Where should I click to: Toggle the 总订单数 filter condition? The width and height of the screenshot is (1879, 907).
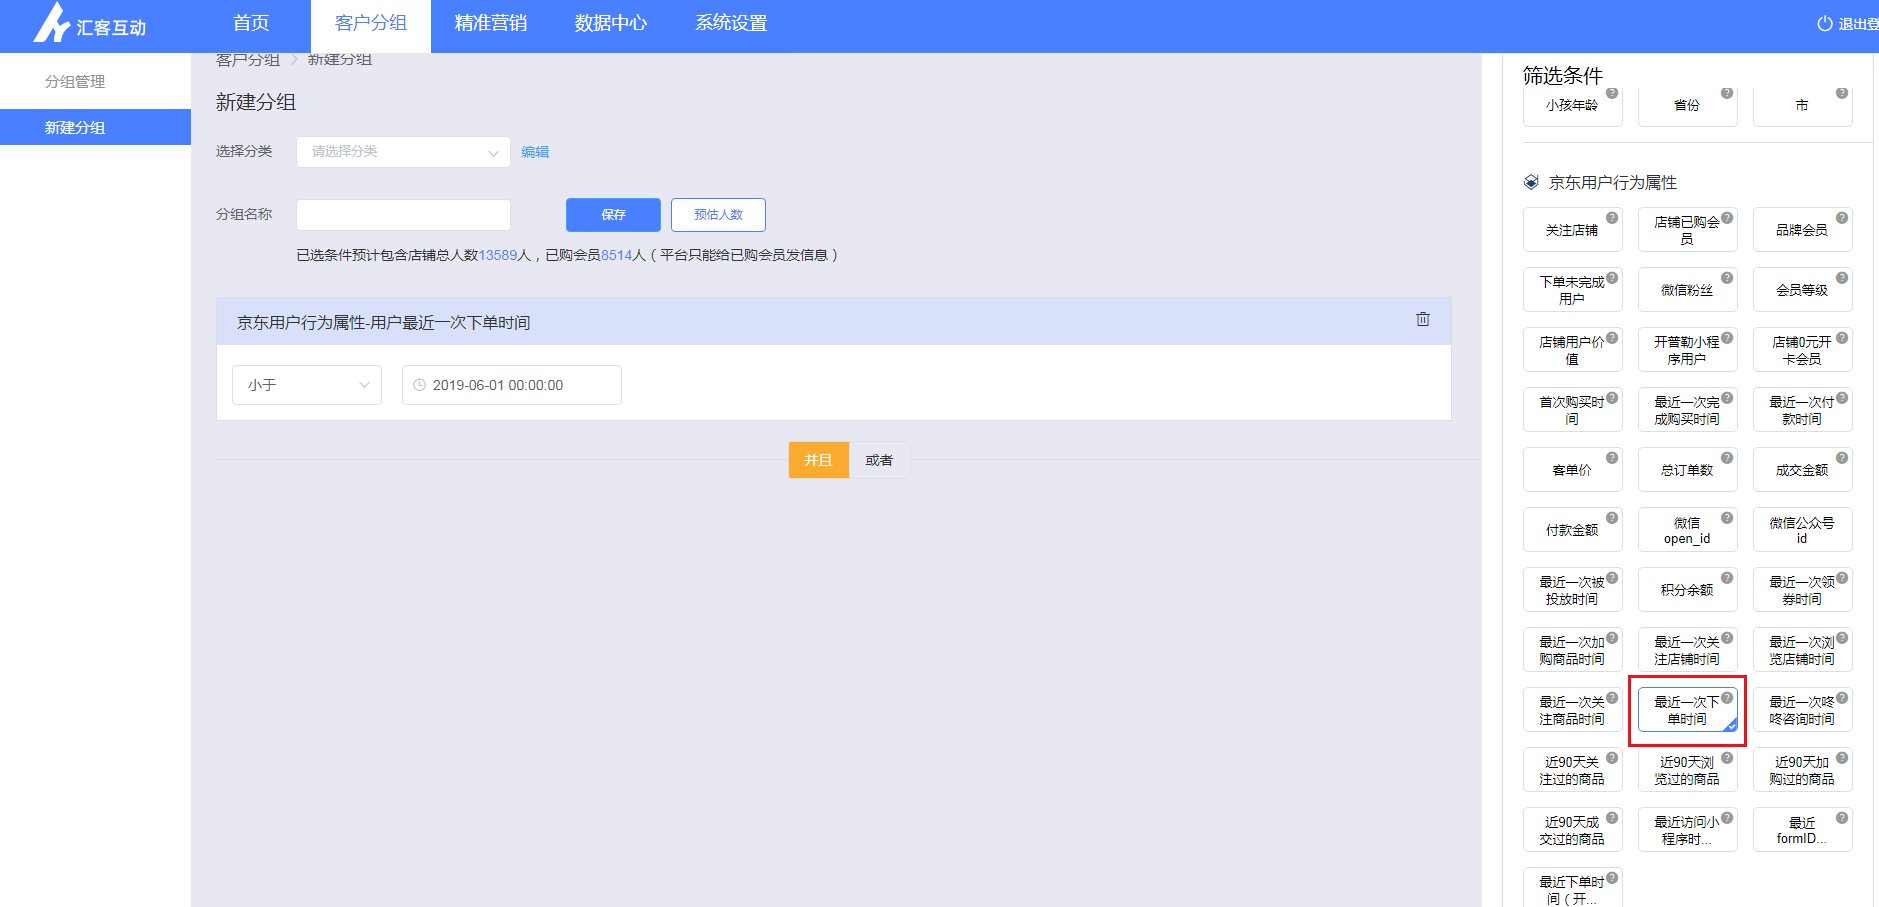[1687, 470]
